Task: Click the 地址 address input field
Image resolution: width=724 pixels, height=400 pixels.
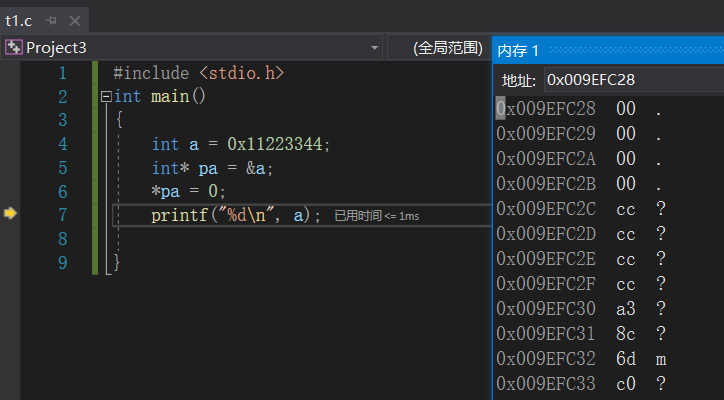Action: click(x=632, y=80)
